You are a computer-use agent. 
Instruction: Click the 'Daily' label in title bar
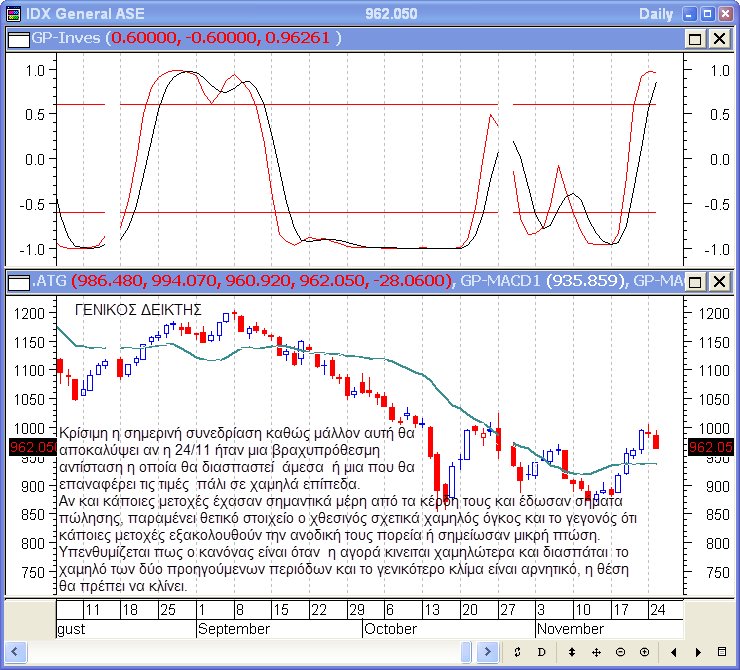[656, 13]
